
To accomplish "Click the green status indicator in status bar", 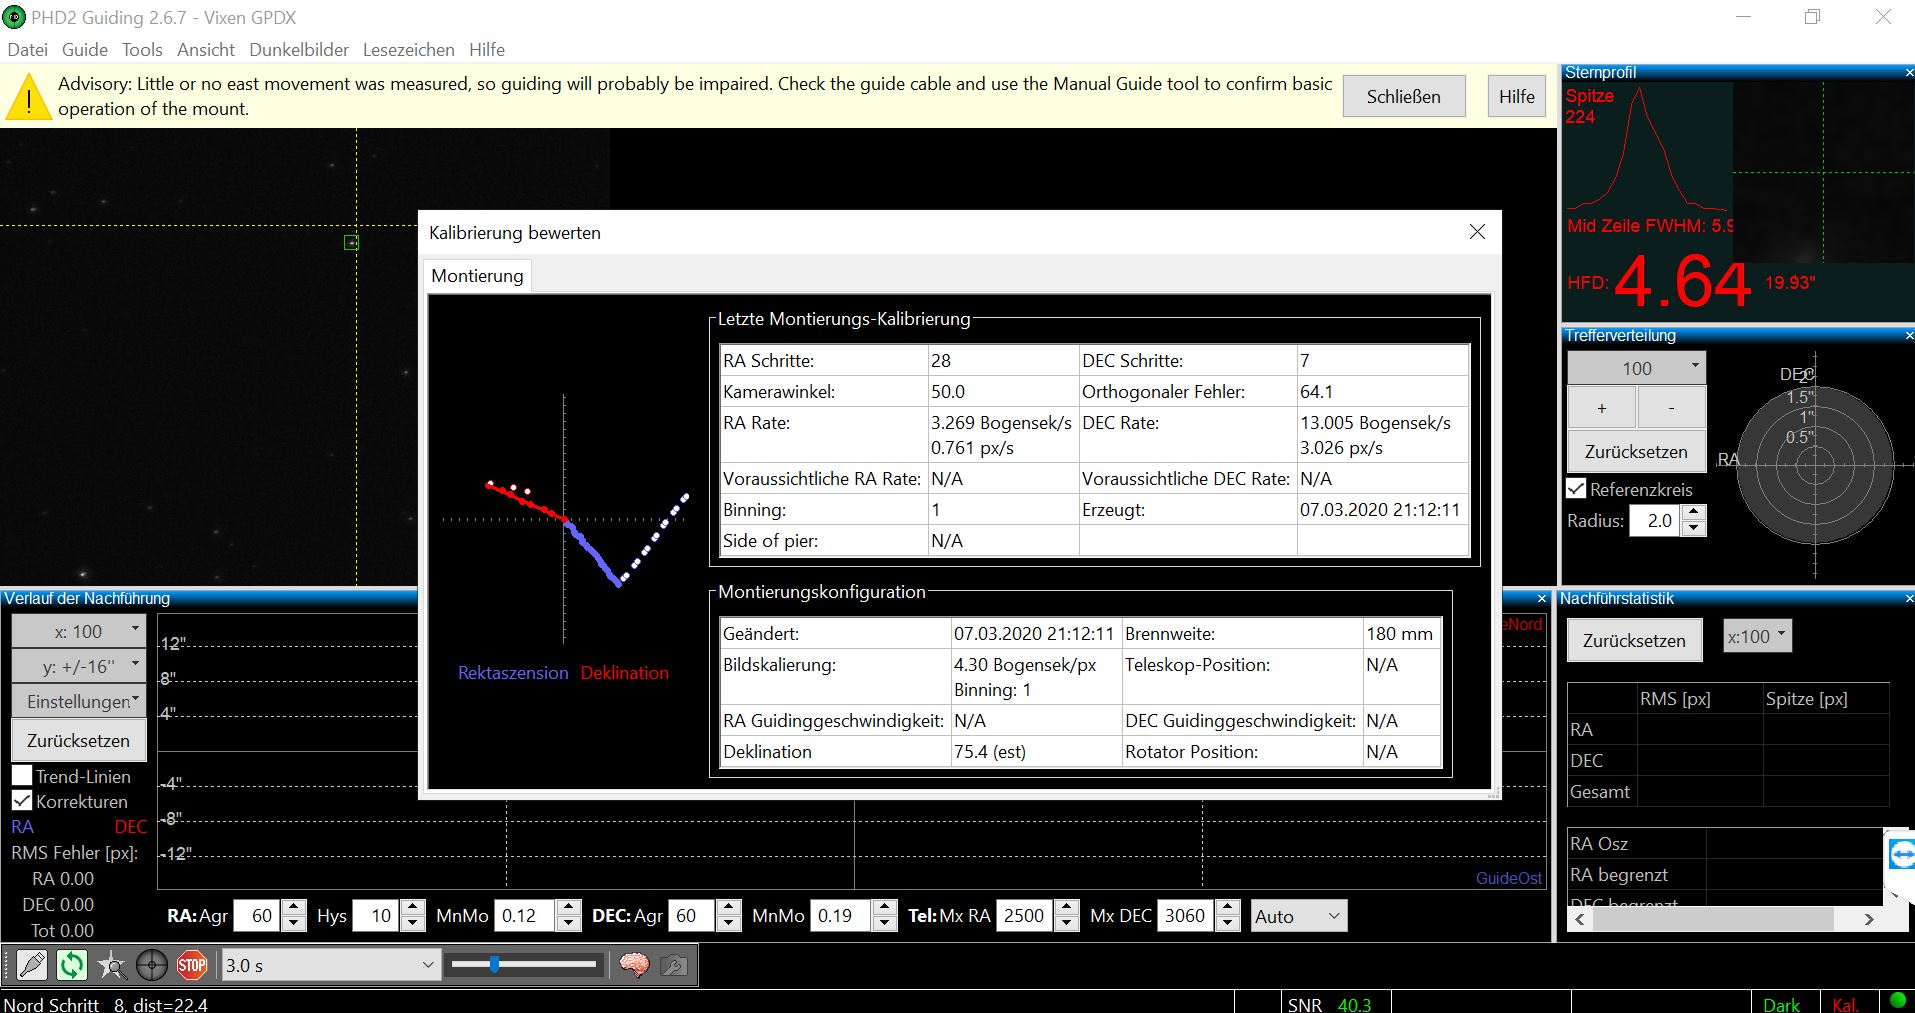I will 1897,1001.
